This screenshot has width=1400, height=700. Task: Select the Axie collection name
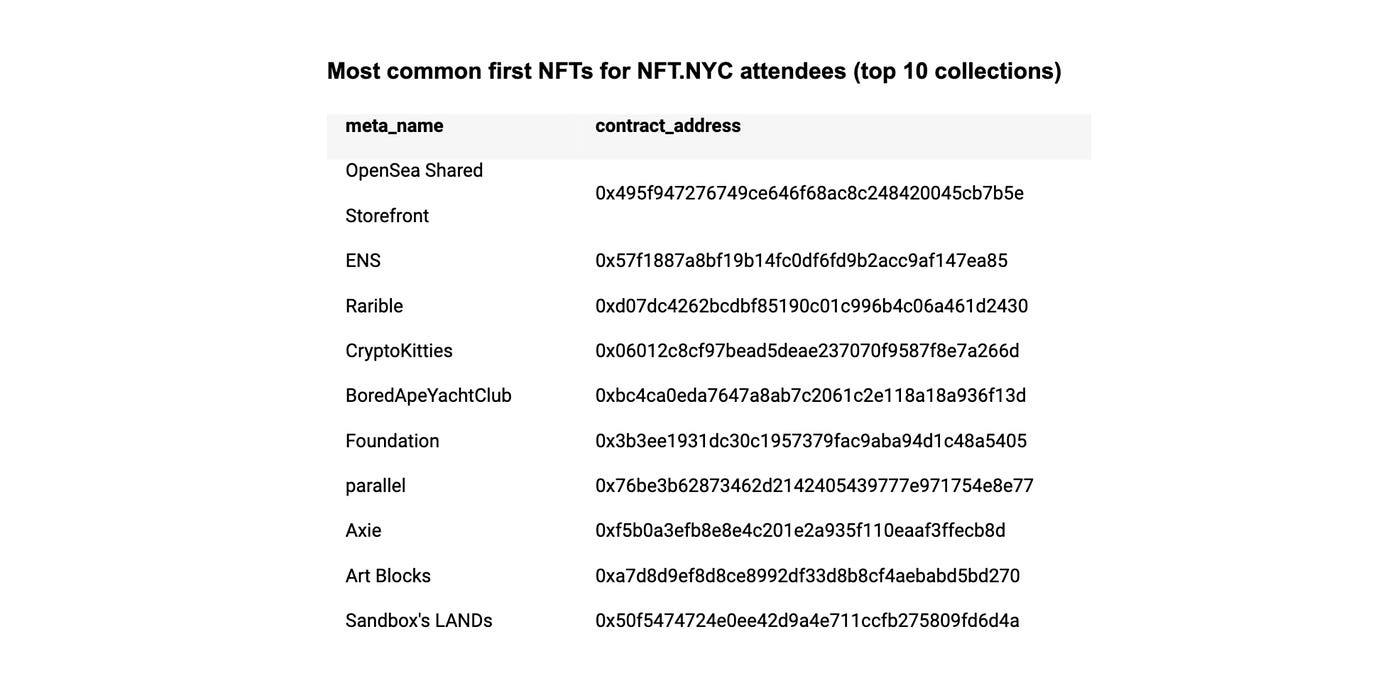(363, 531)
